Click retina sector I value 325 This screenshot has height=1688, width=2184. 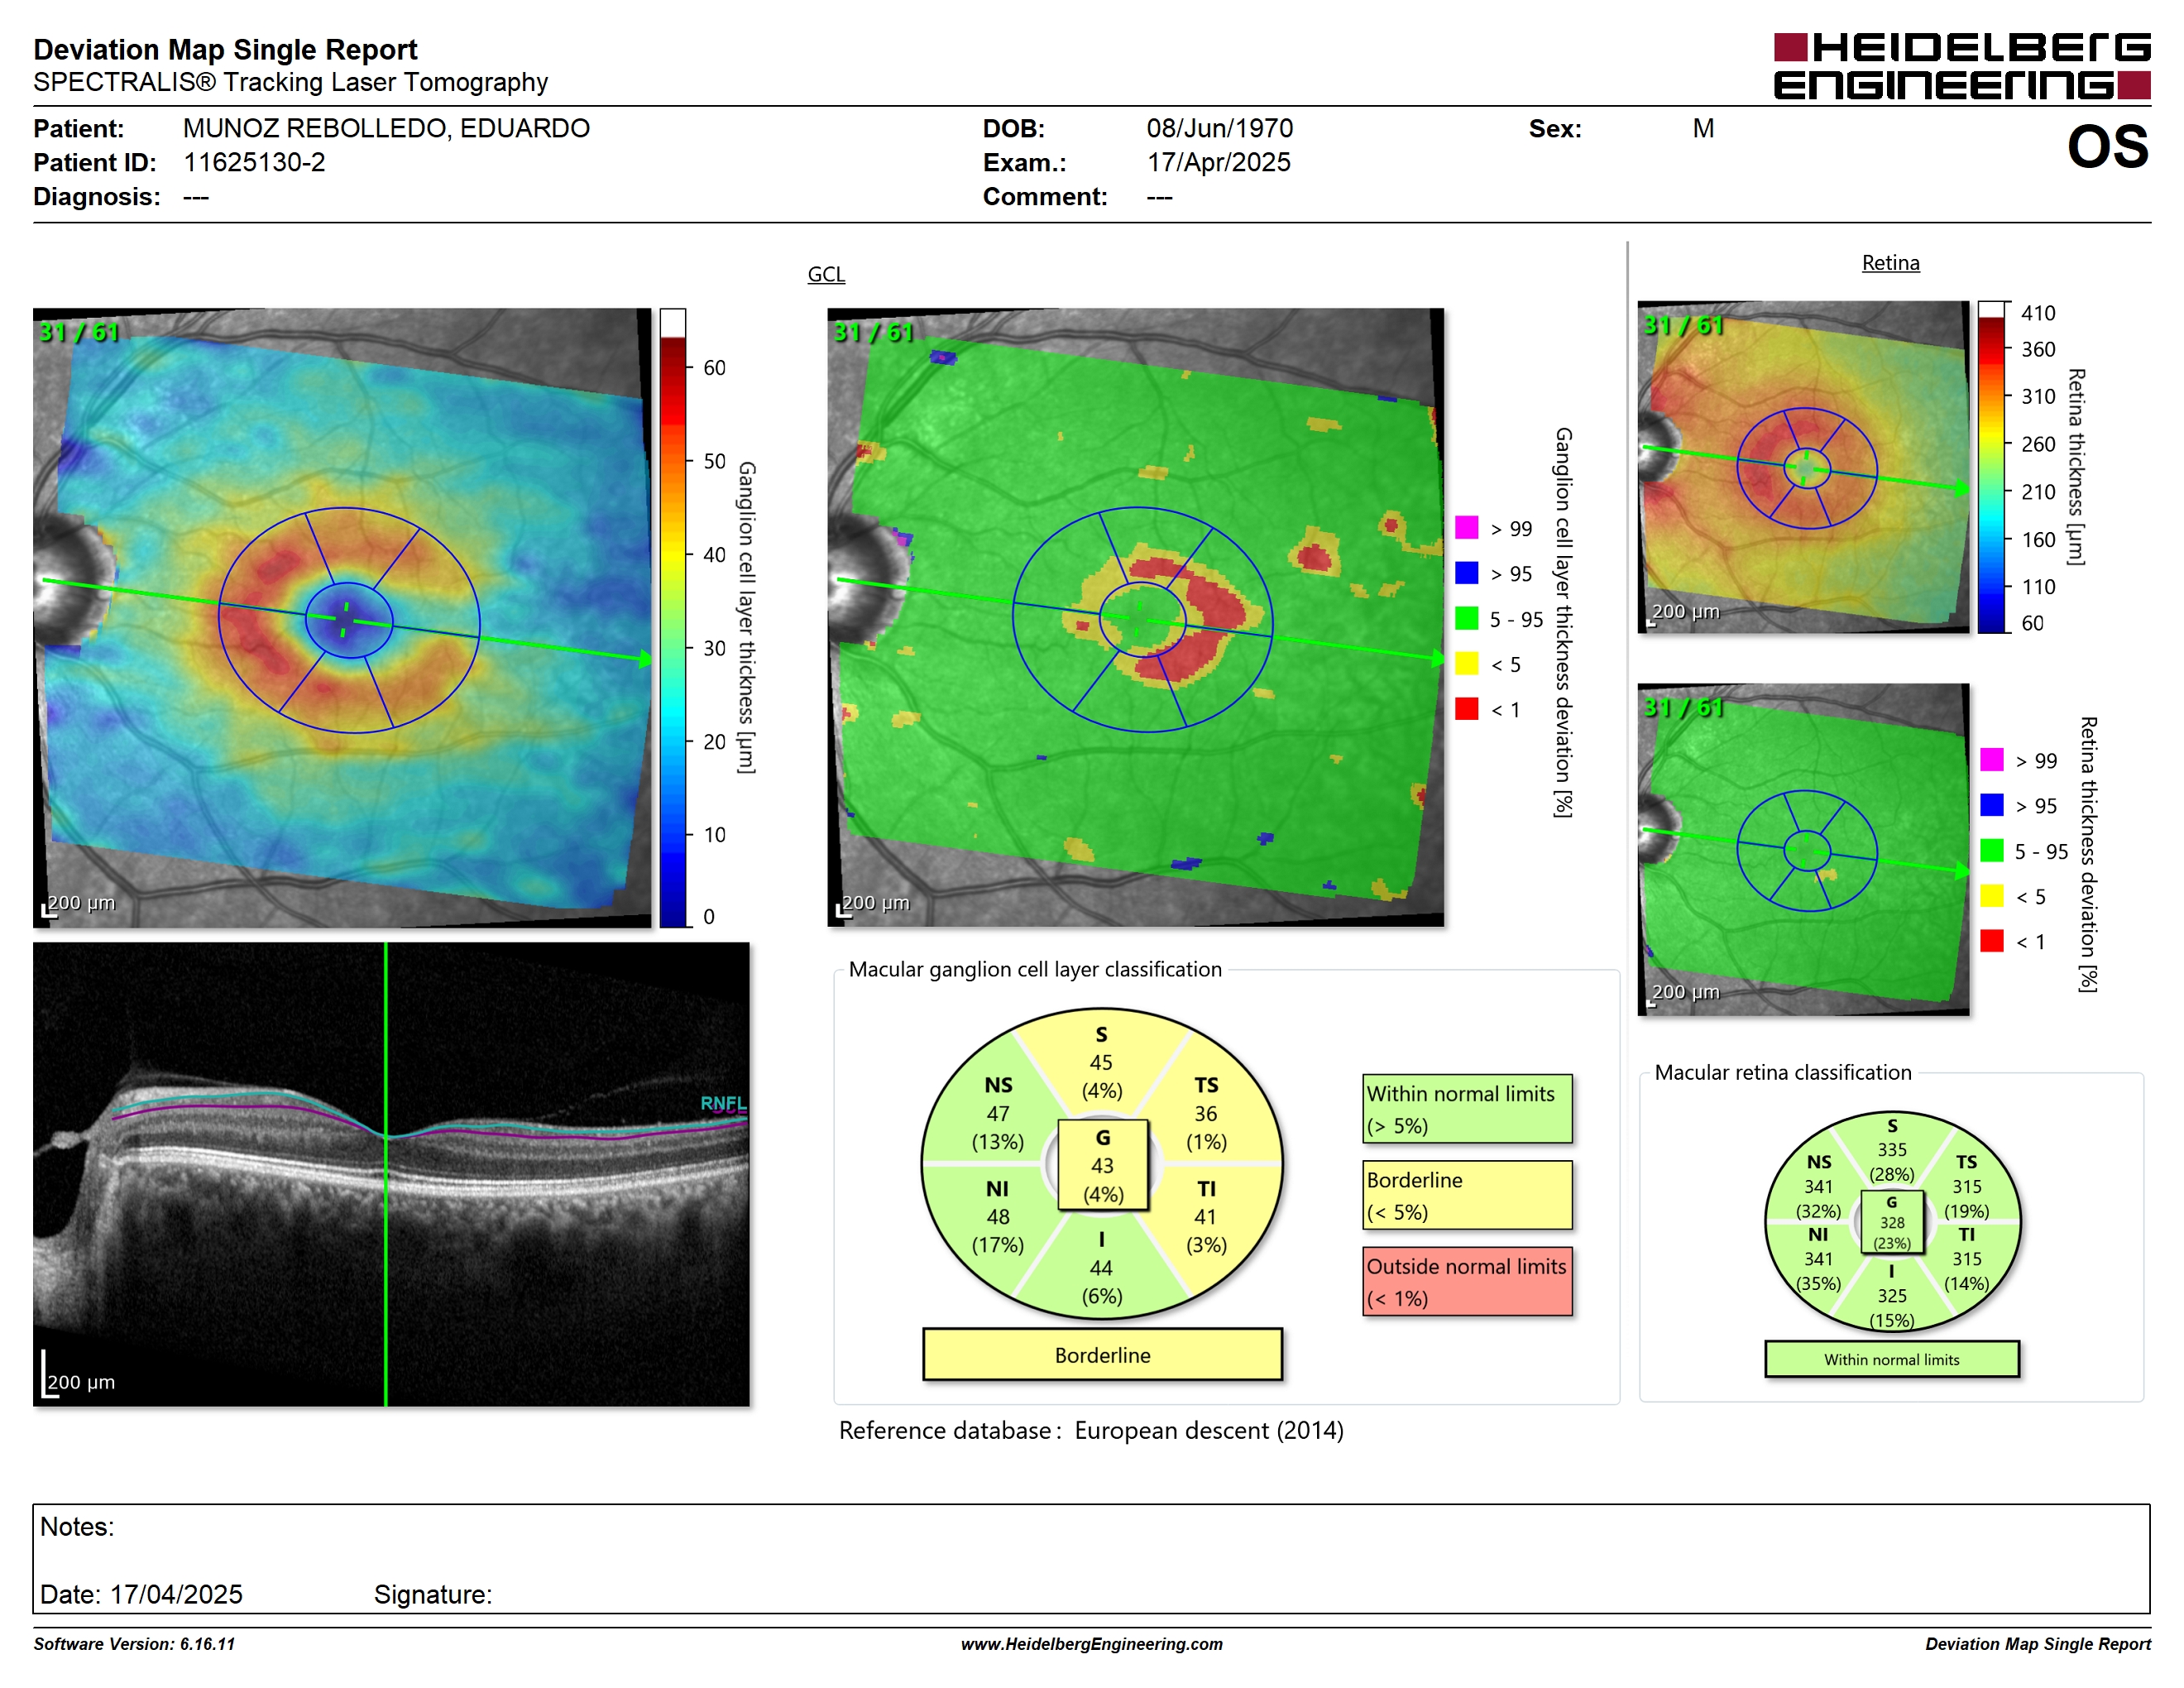1891,1295
